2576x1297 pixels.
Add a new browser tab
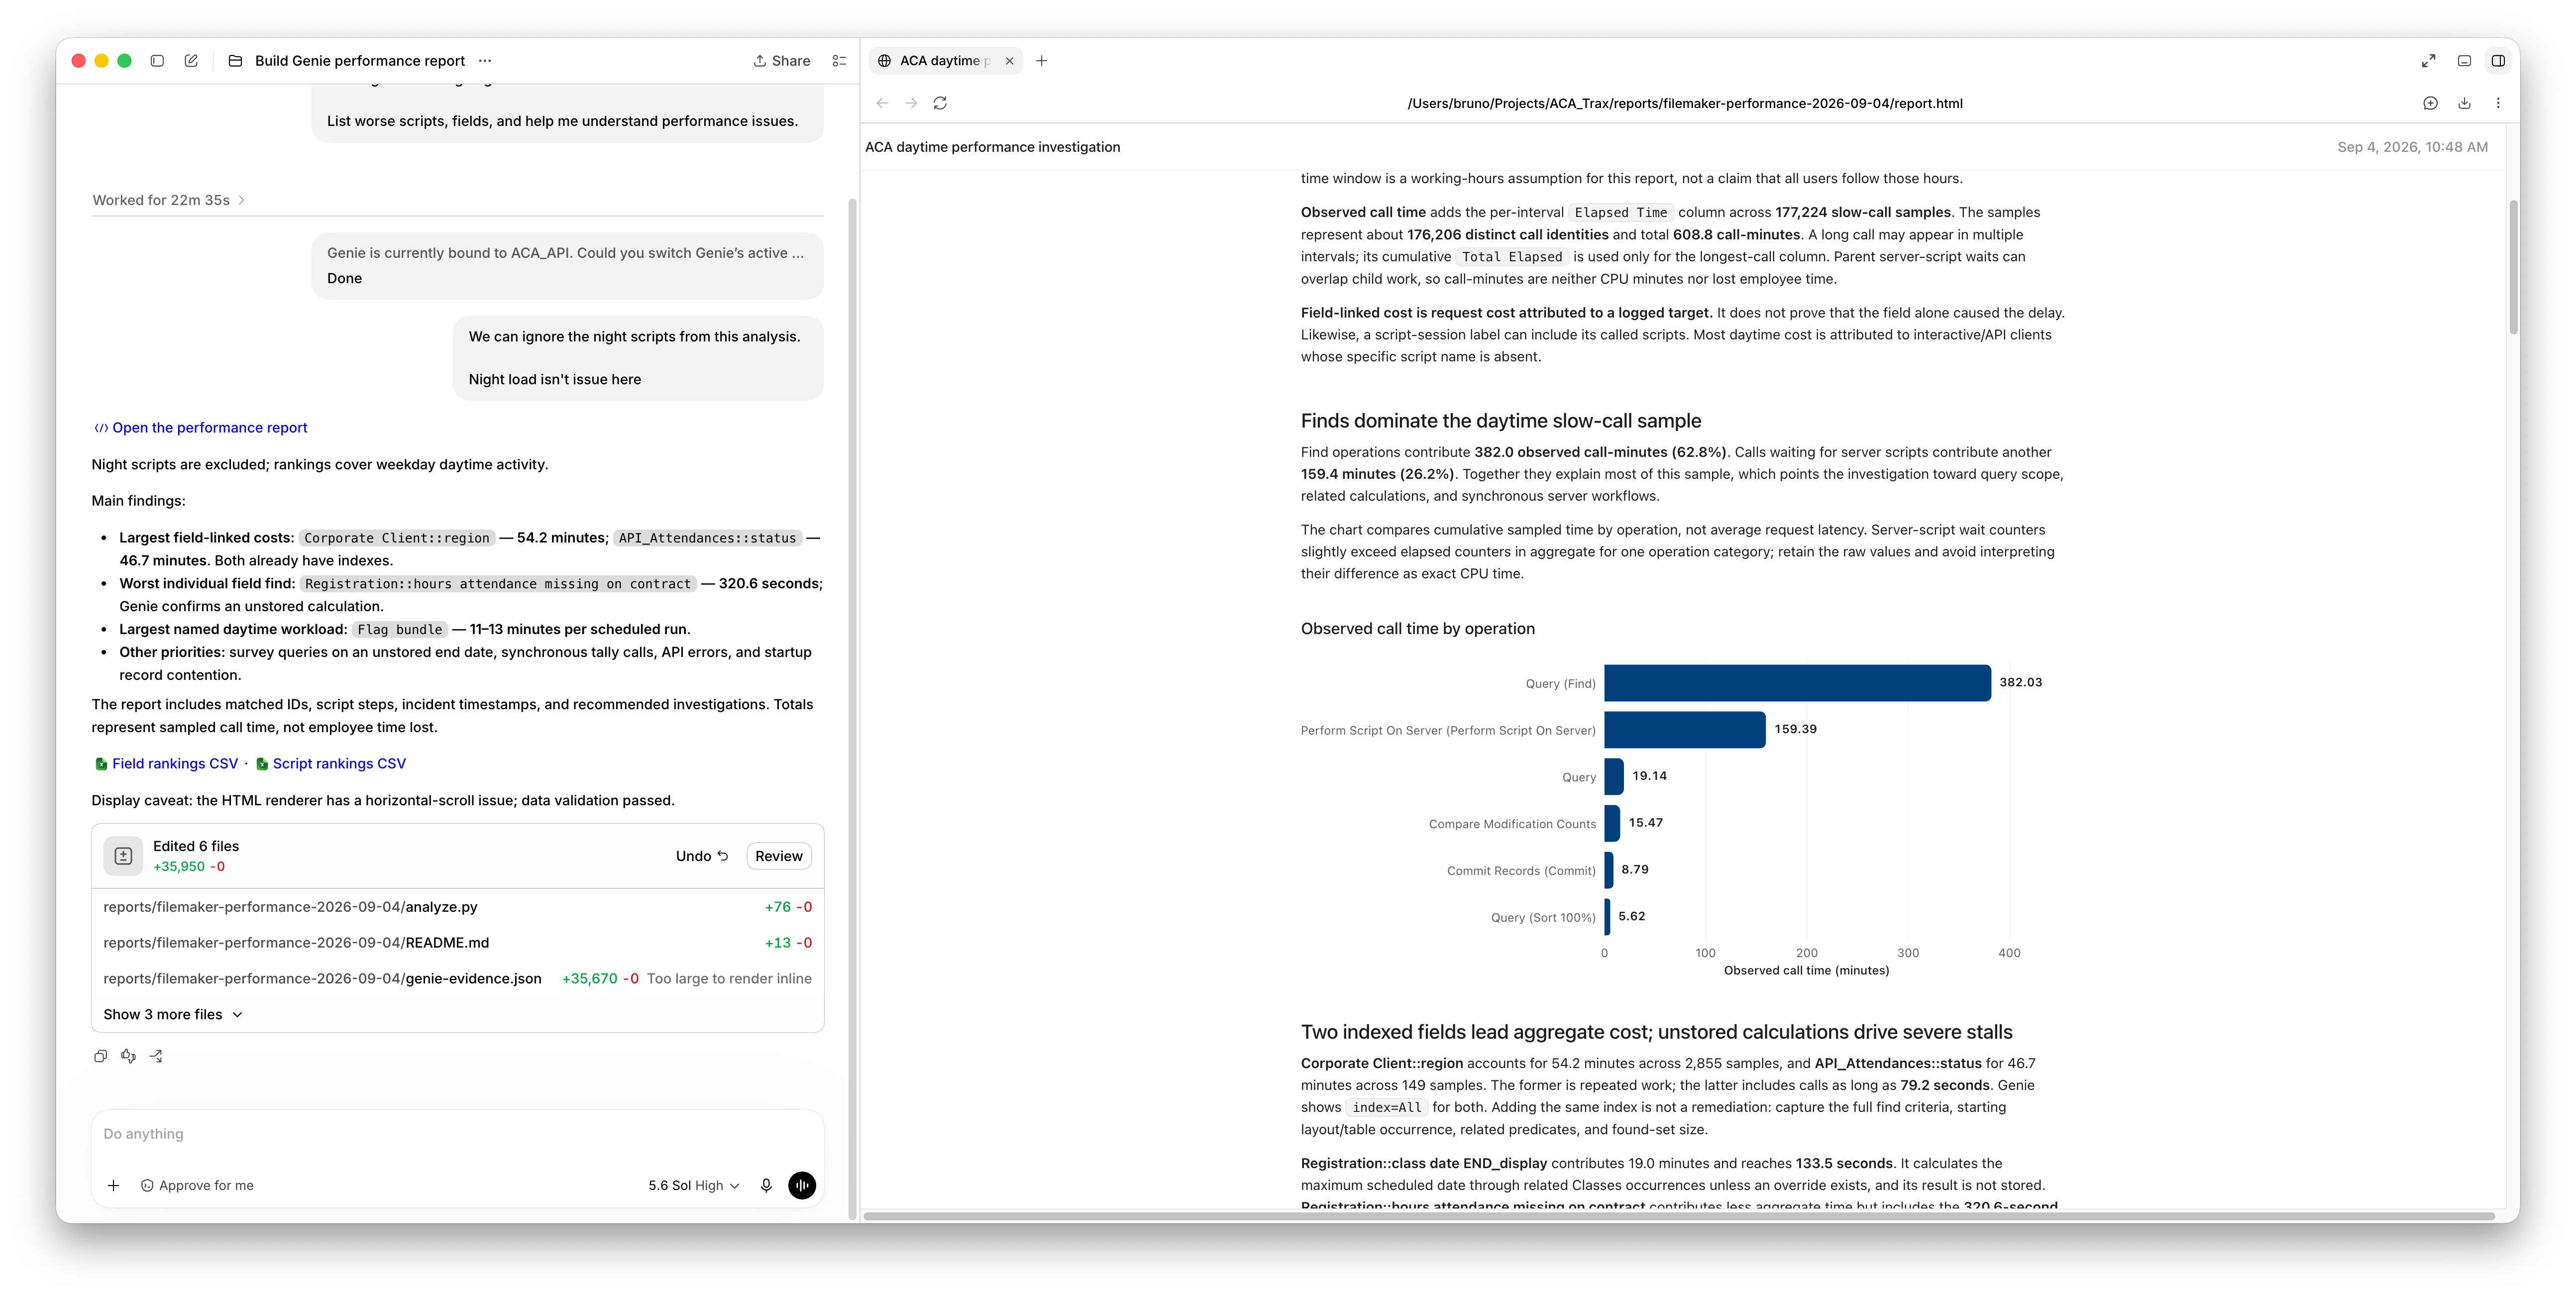1042,61
